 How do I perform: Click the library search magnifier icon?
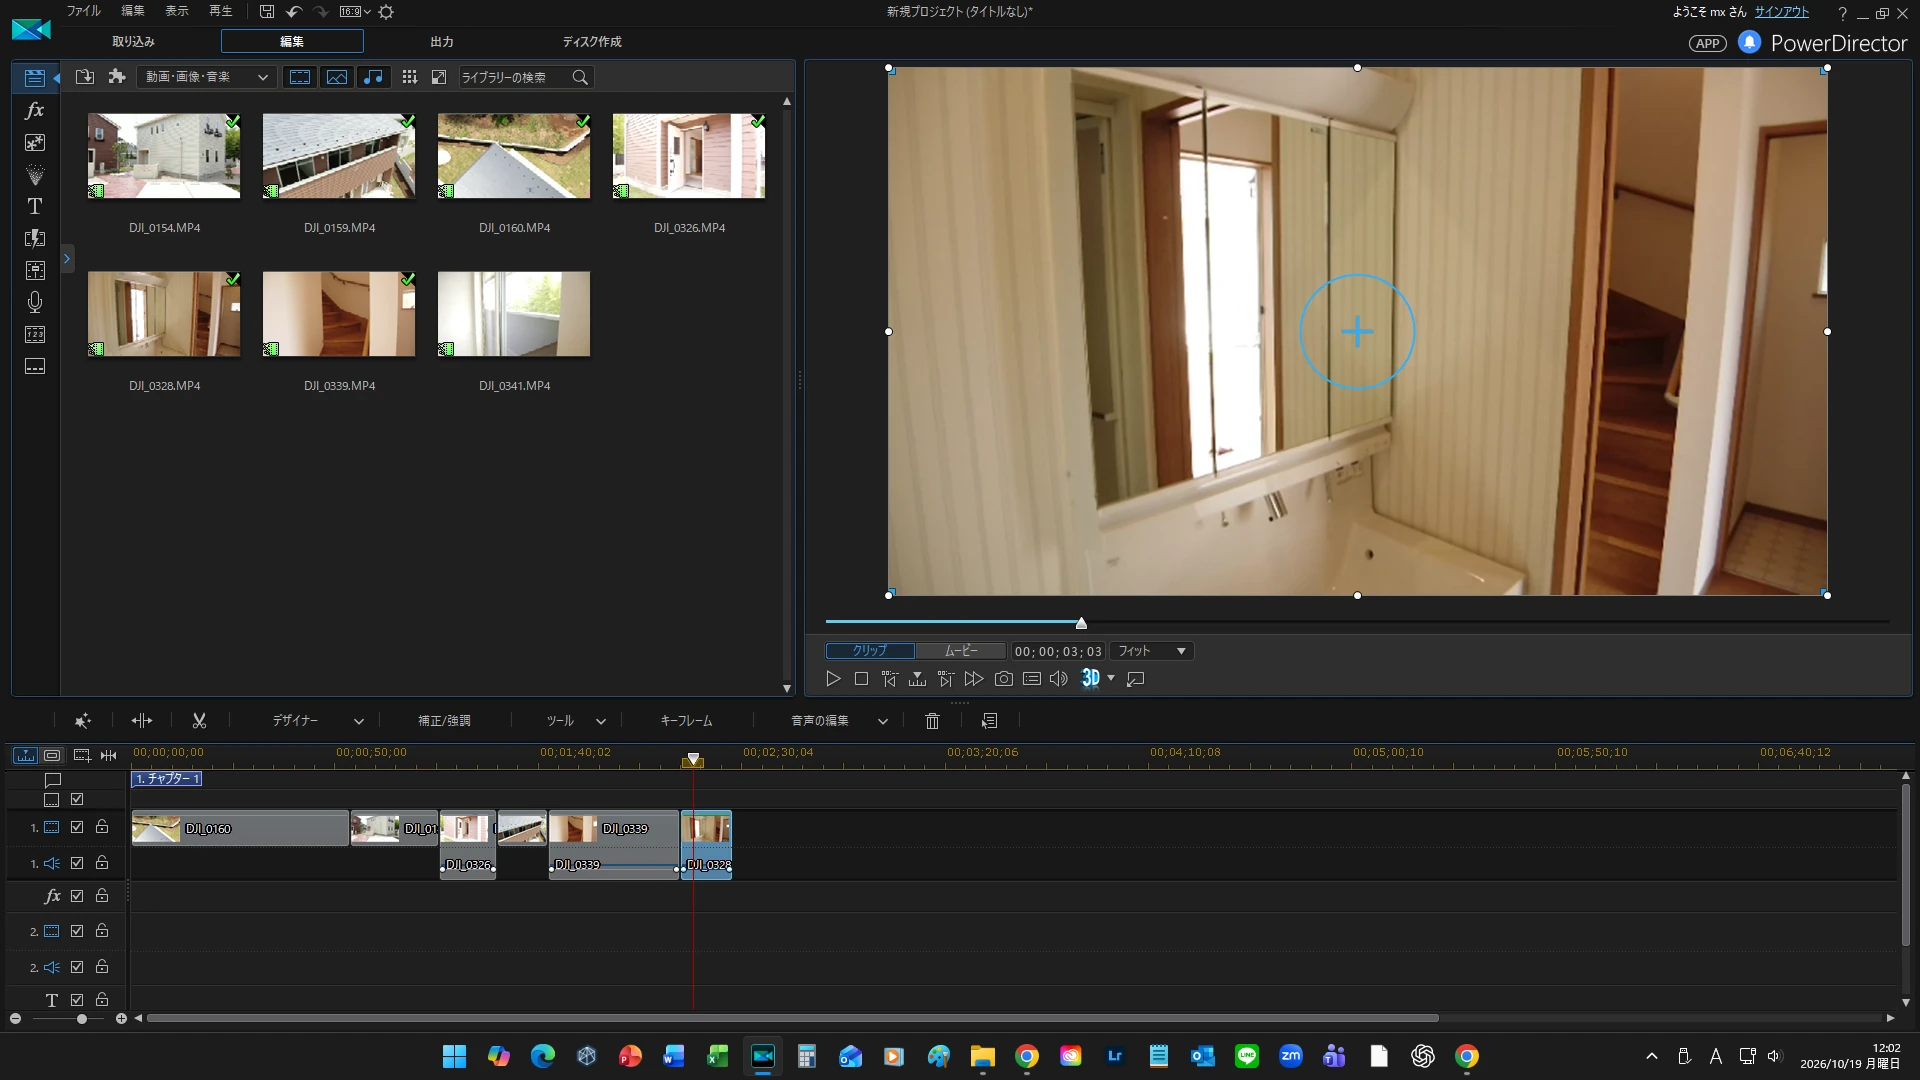coord(580,77)
